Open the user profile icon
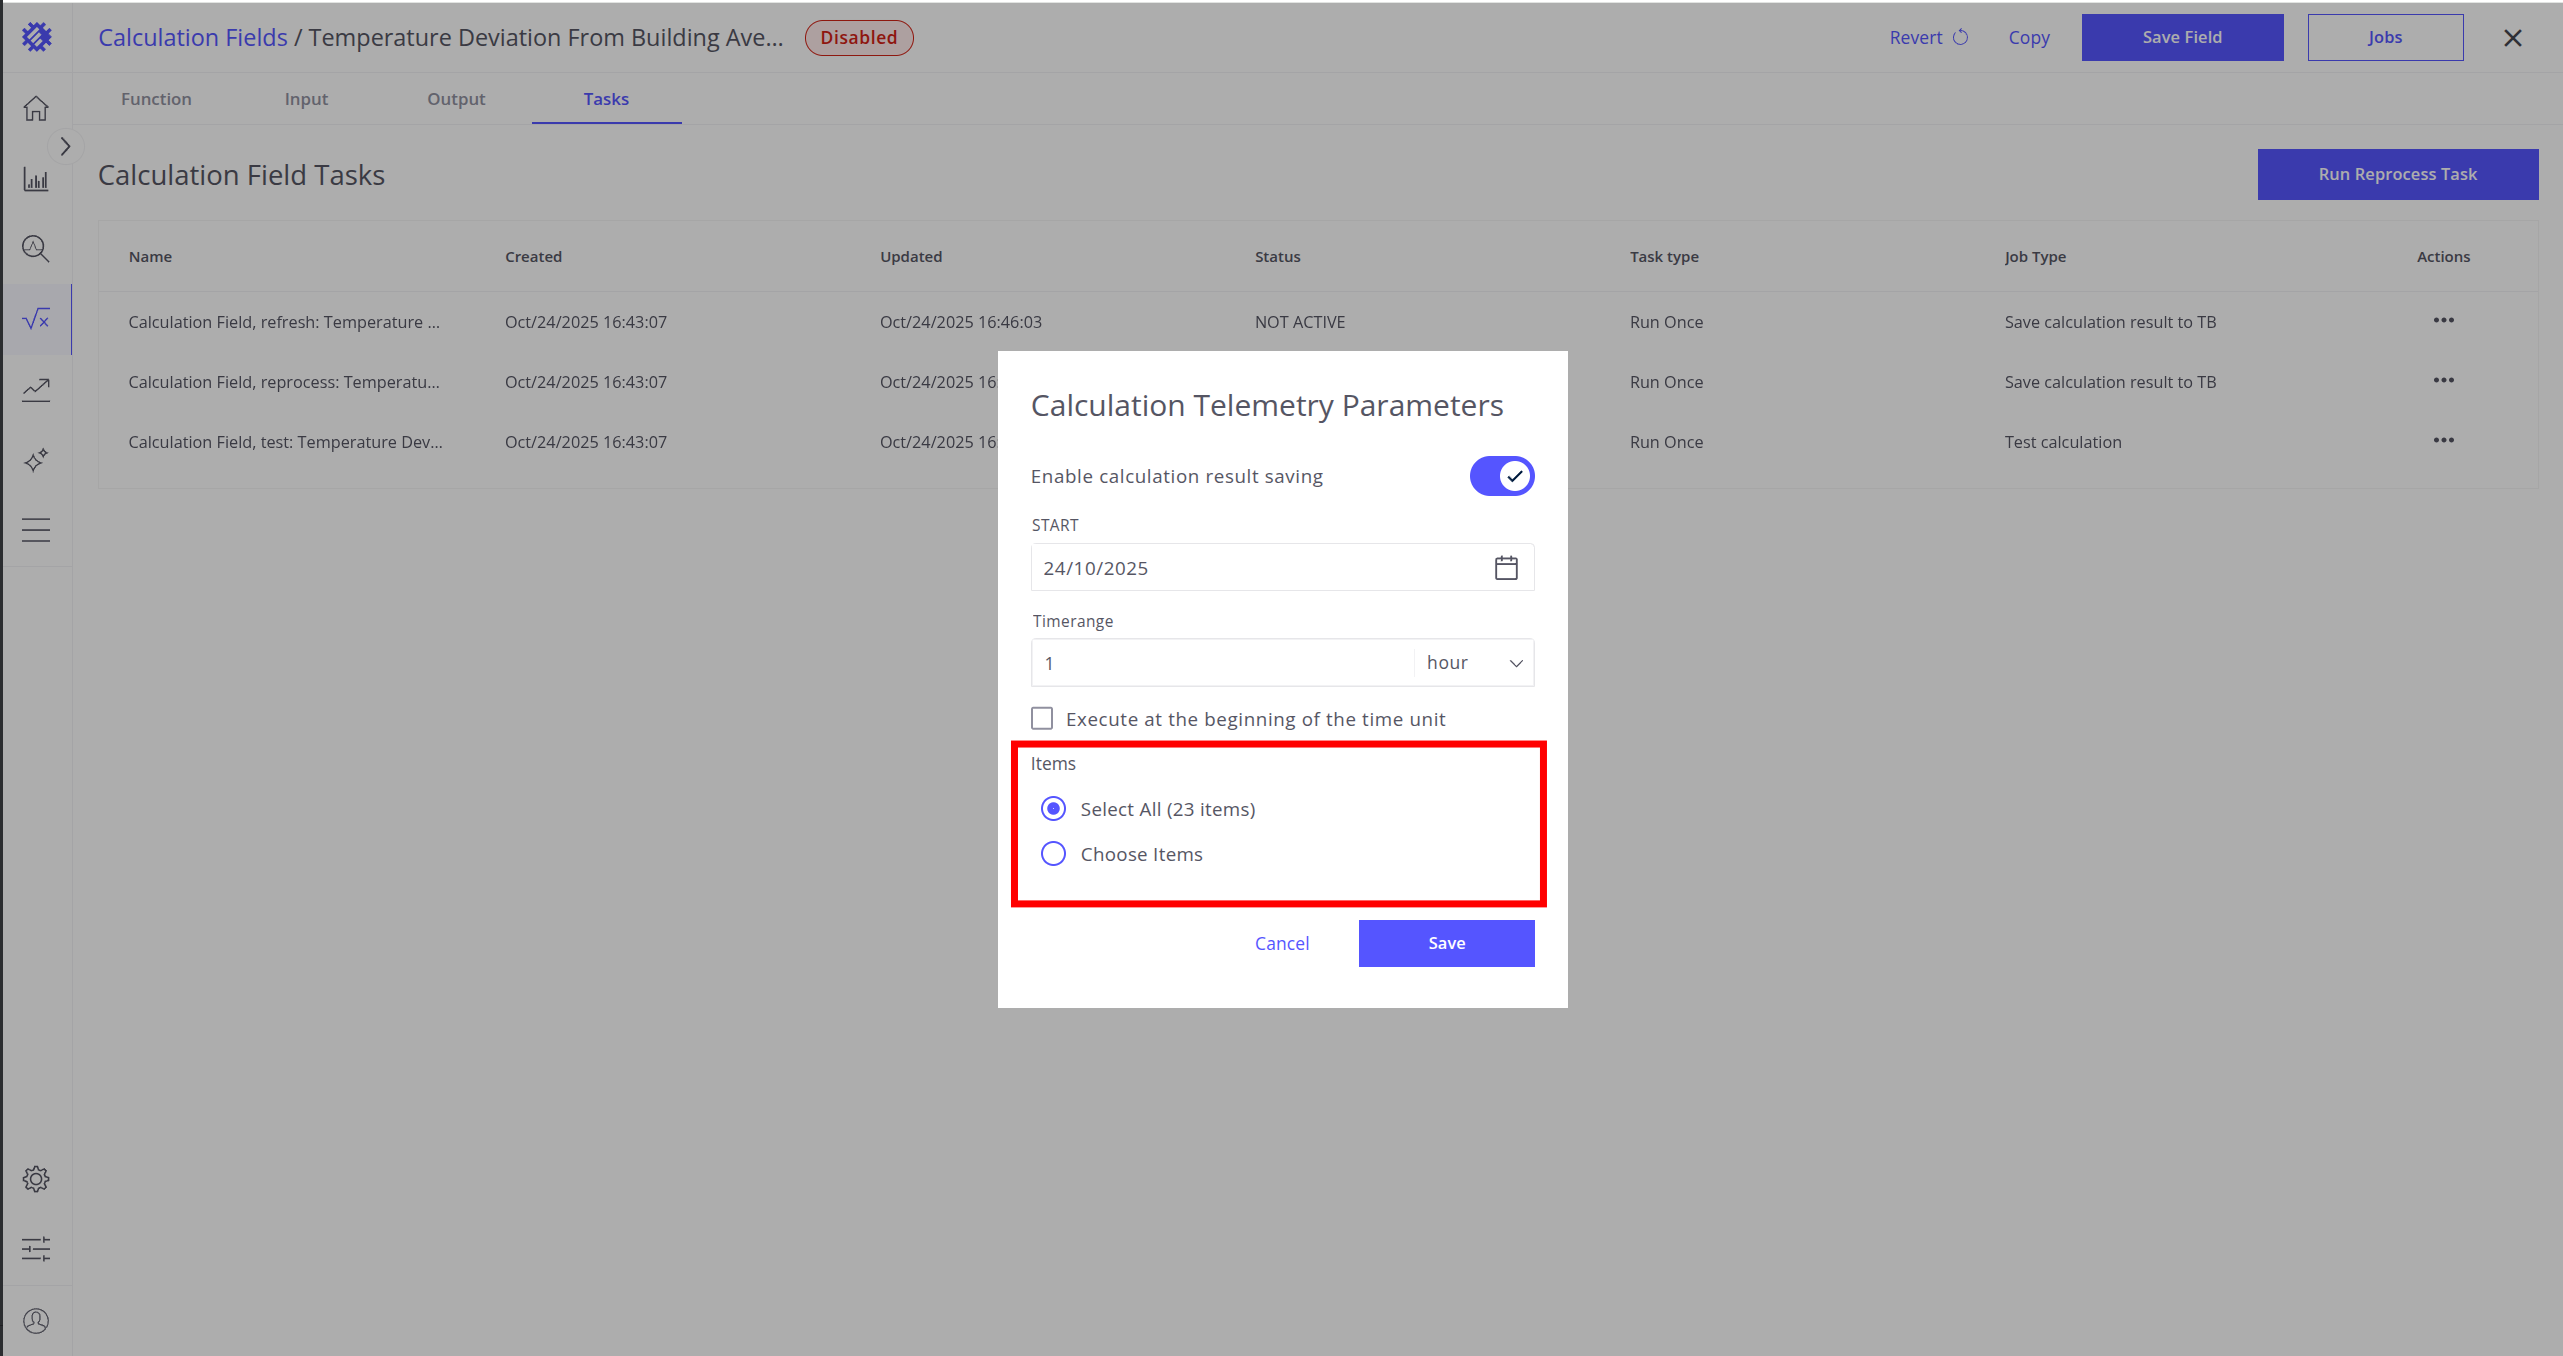2563x1356 pixels. (x=36, y=1321)
